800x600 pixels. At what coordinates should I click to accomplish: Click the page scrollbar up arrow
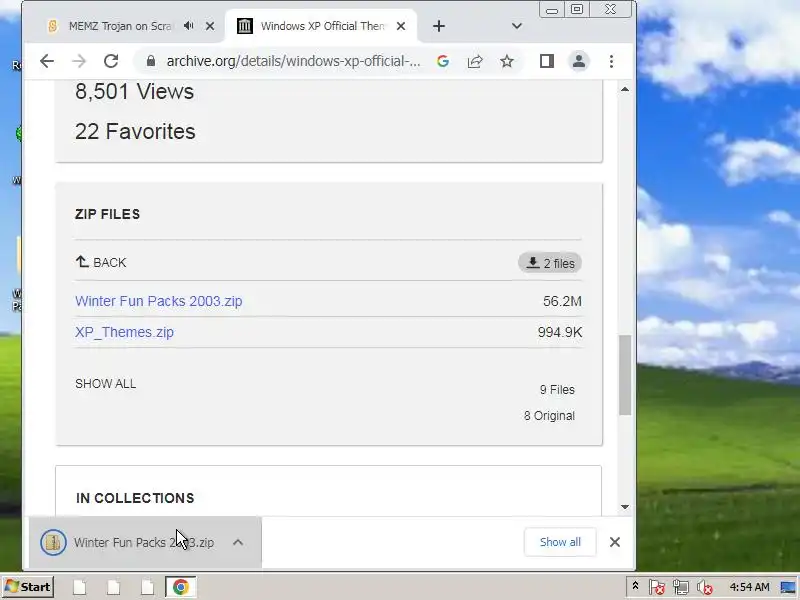point(625,89)
